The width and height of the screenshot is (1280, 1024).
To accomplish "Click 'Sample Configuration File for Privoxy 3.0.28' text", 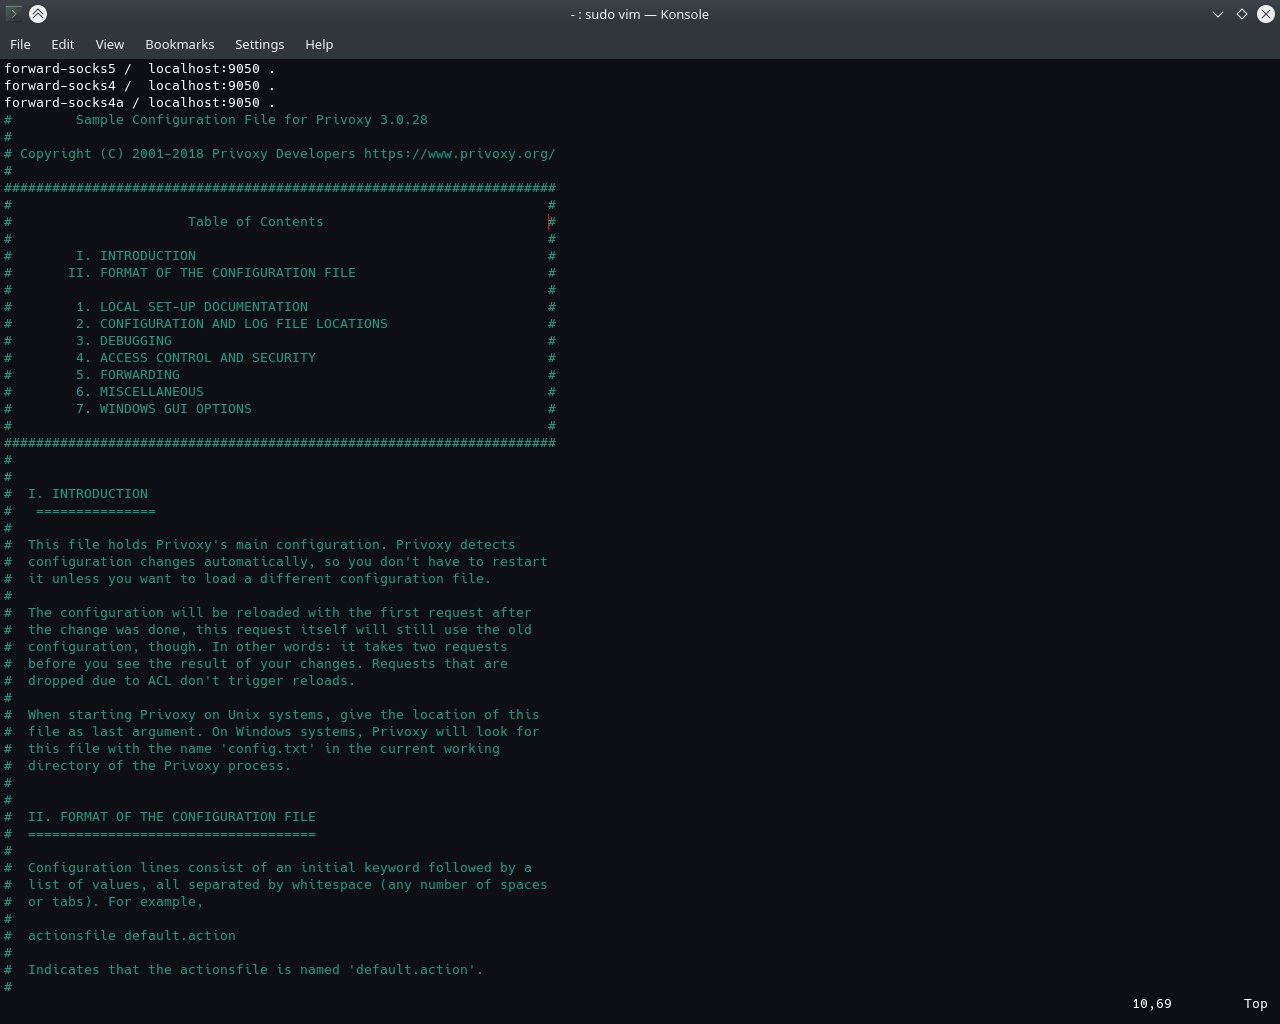I will point(252,120).
